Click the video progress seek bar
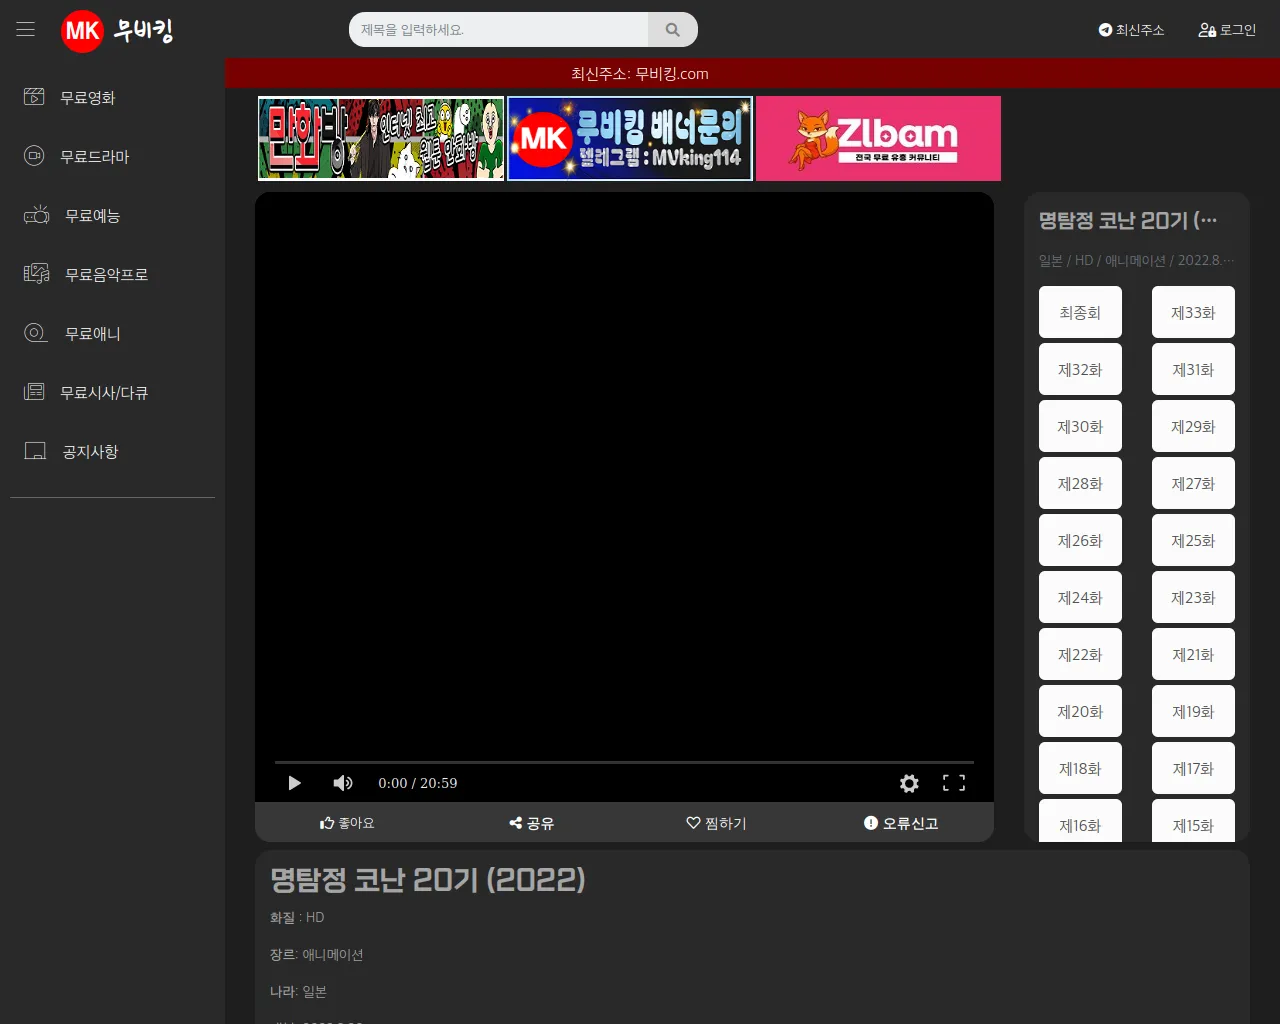1280x1024 pixels. (624, 762)
